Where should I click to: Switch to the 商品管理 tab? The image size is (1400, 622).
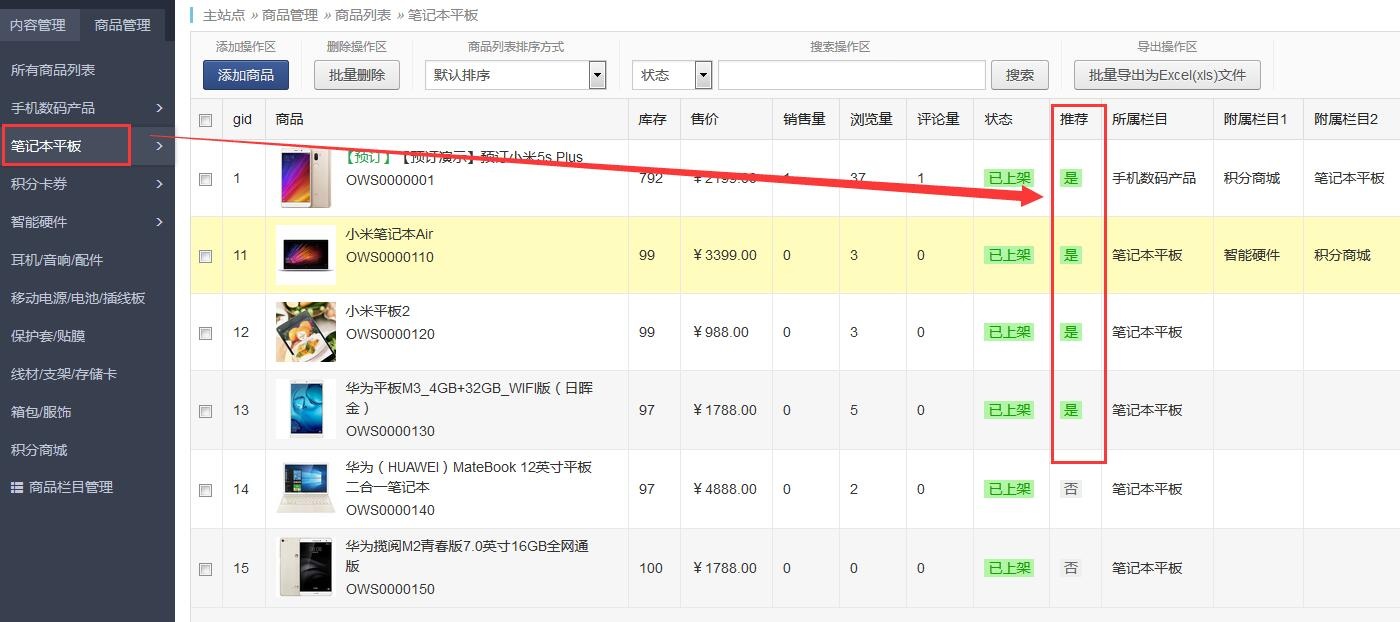coord(122,25)
